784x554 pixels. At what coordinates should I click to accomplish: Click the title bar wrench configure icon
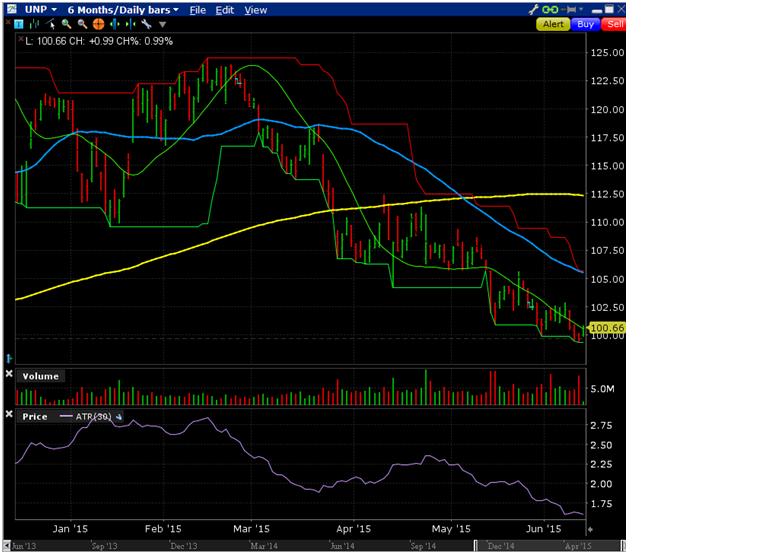pos(533,9)
